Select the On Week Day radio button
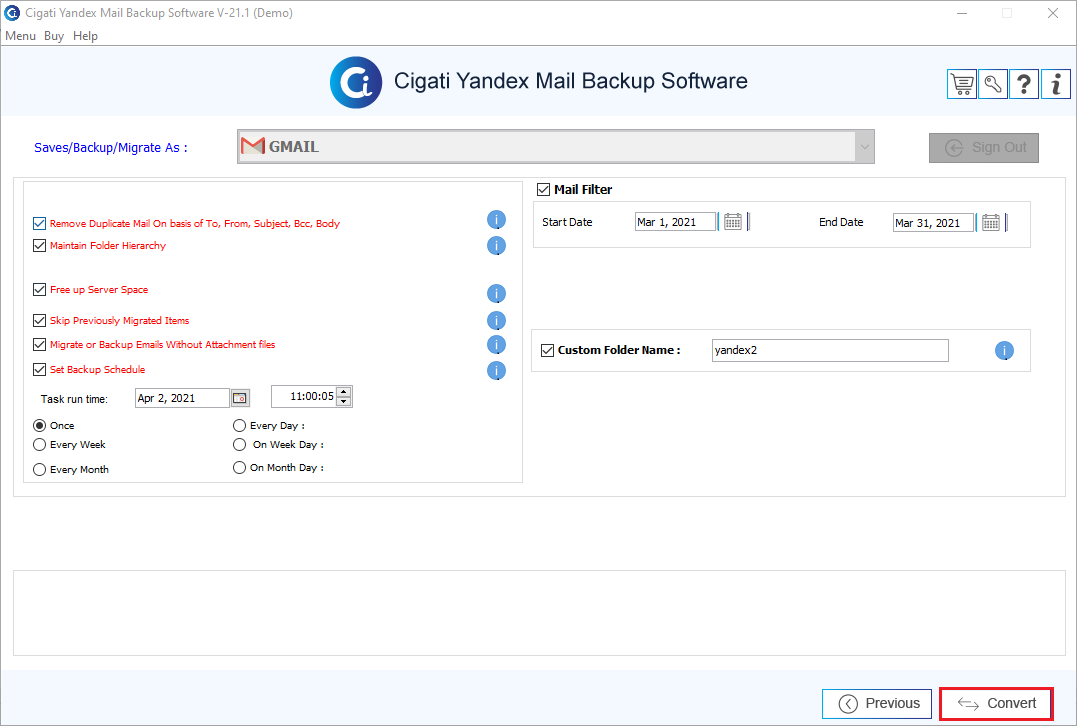Viewport: 1077px width, 726px height. (x=239, y=444)
